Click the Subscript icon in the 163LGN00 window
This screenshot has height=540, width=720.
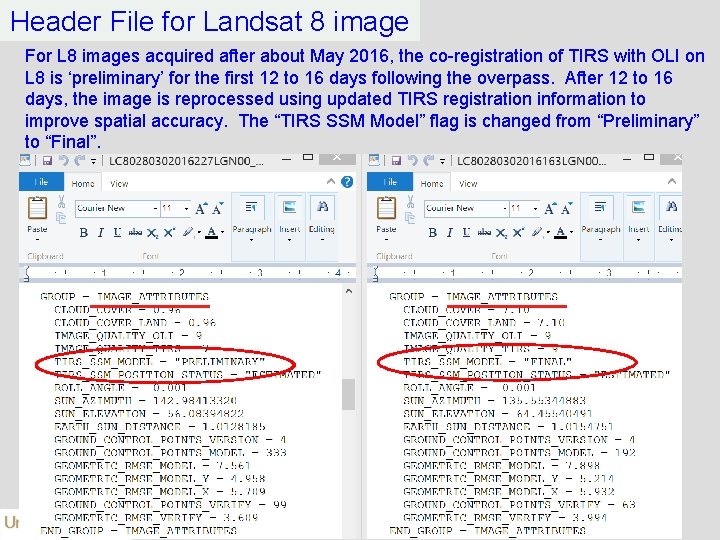pos(501,233)
